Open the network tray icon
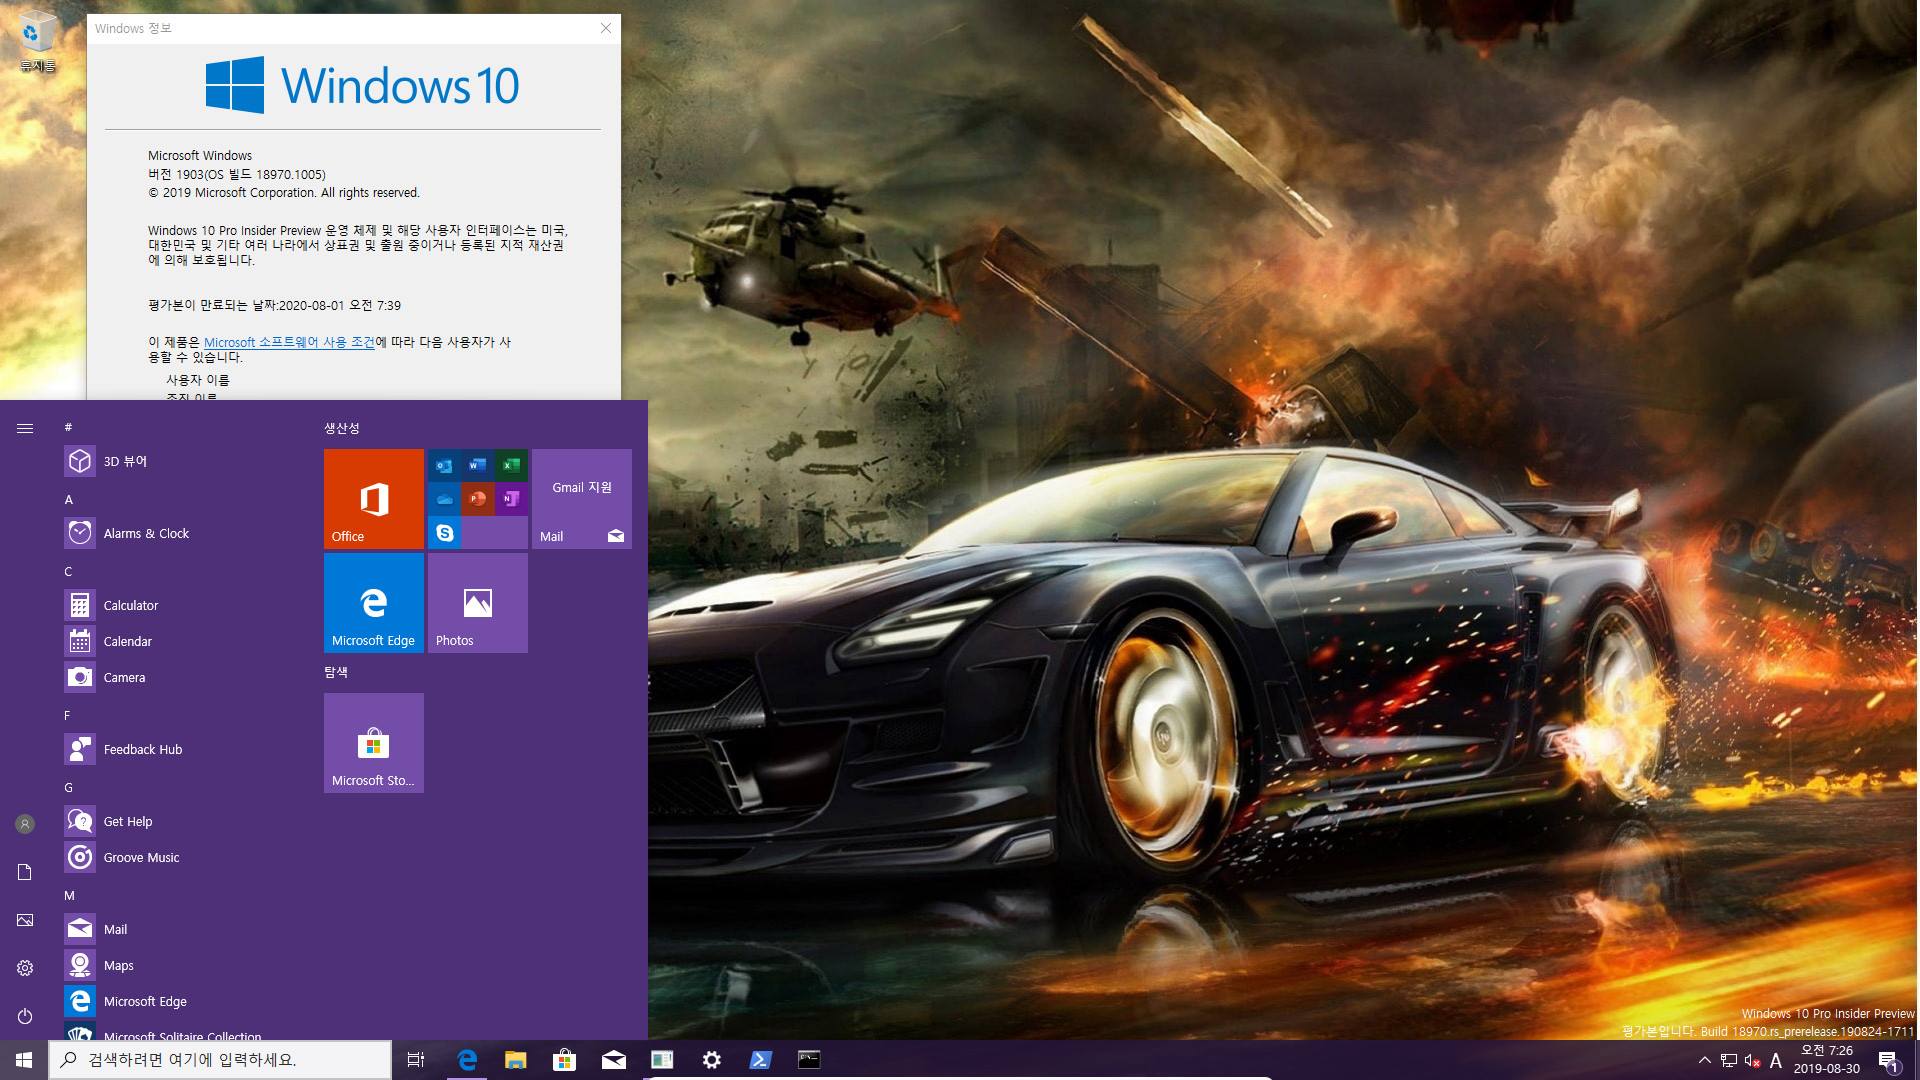 pyautogui.click(x=1729, y=1060)
